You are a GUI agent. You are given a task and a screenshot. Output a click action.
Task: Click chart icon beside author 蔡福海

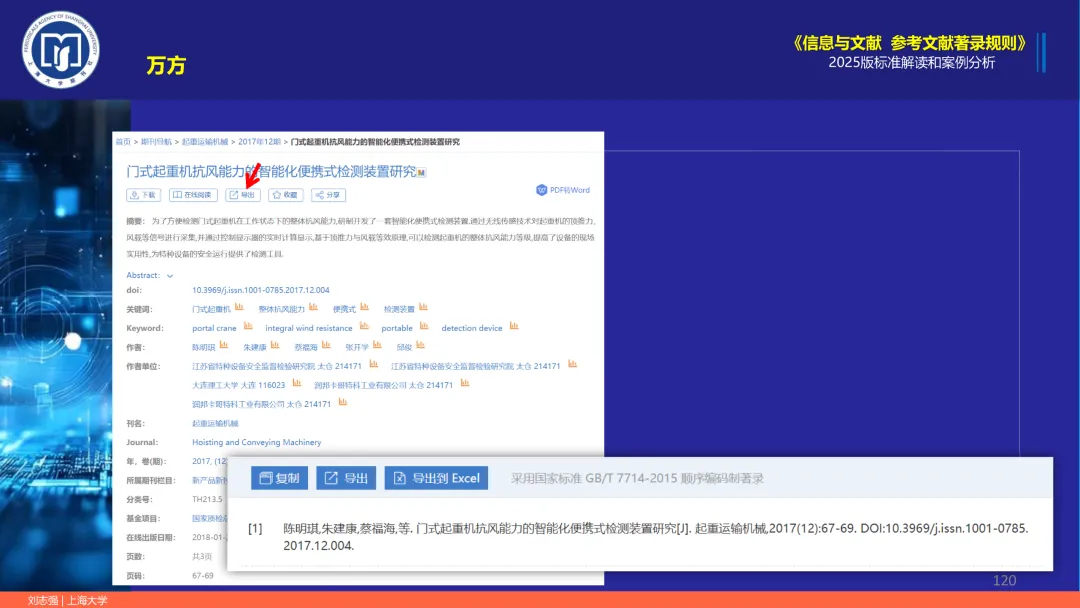click(326, 345)
